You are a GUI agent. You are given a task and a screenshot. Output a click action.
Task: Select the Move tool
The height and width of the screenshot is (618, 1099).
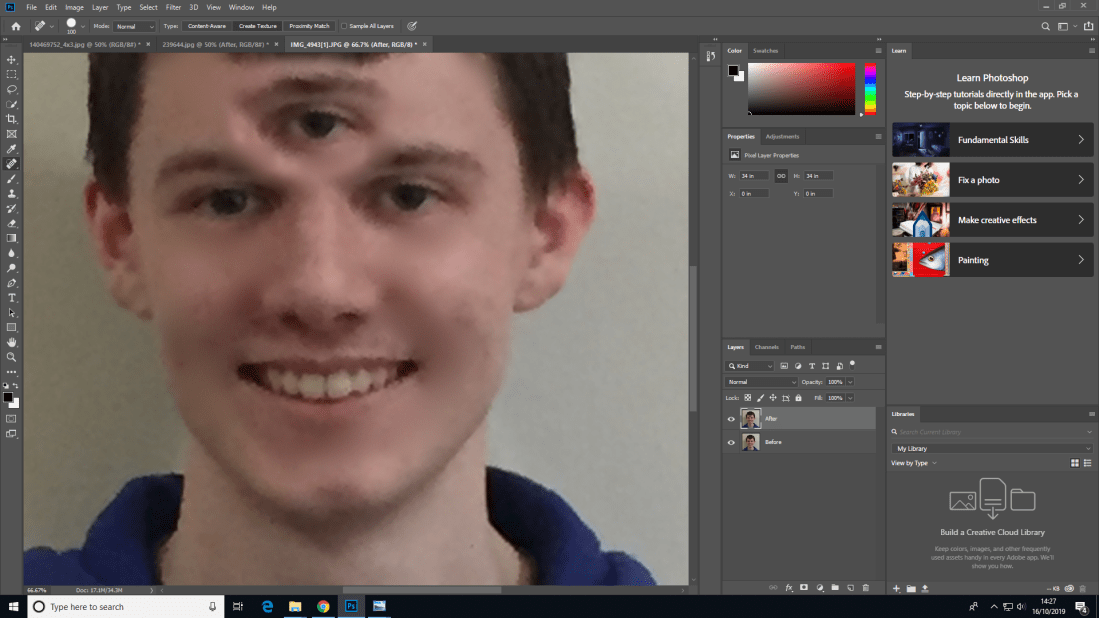12,60
